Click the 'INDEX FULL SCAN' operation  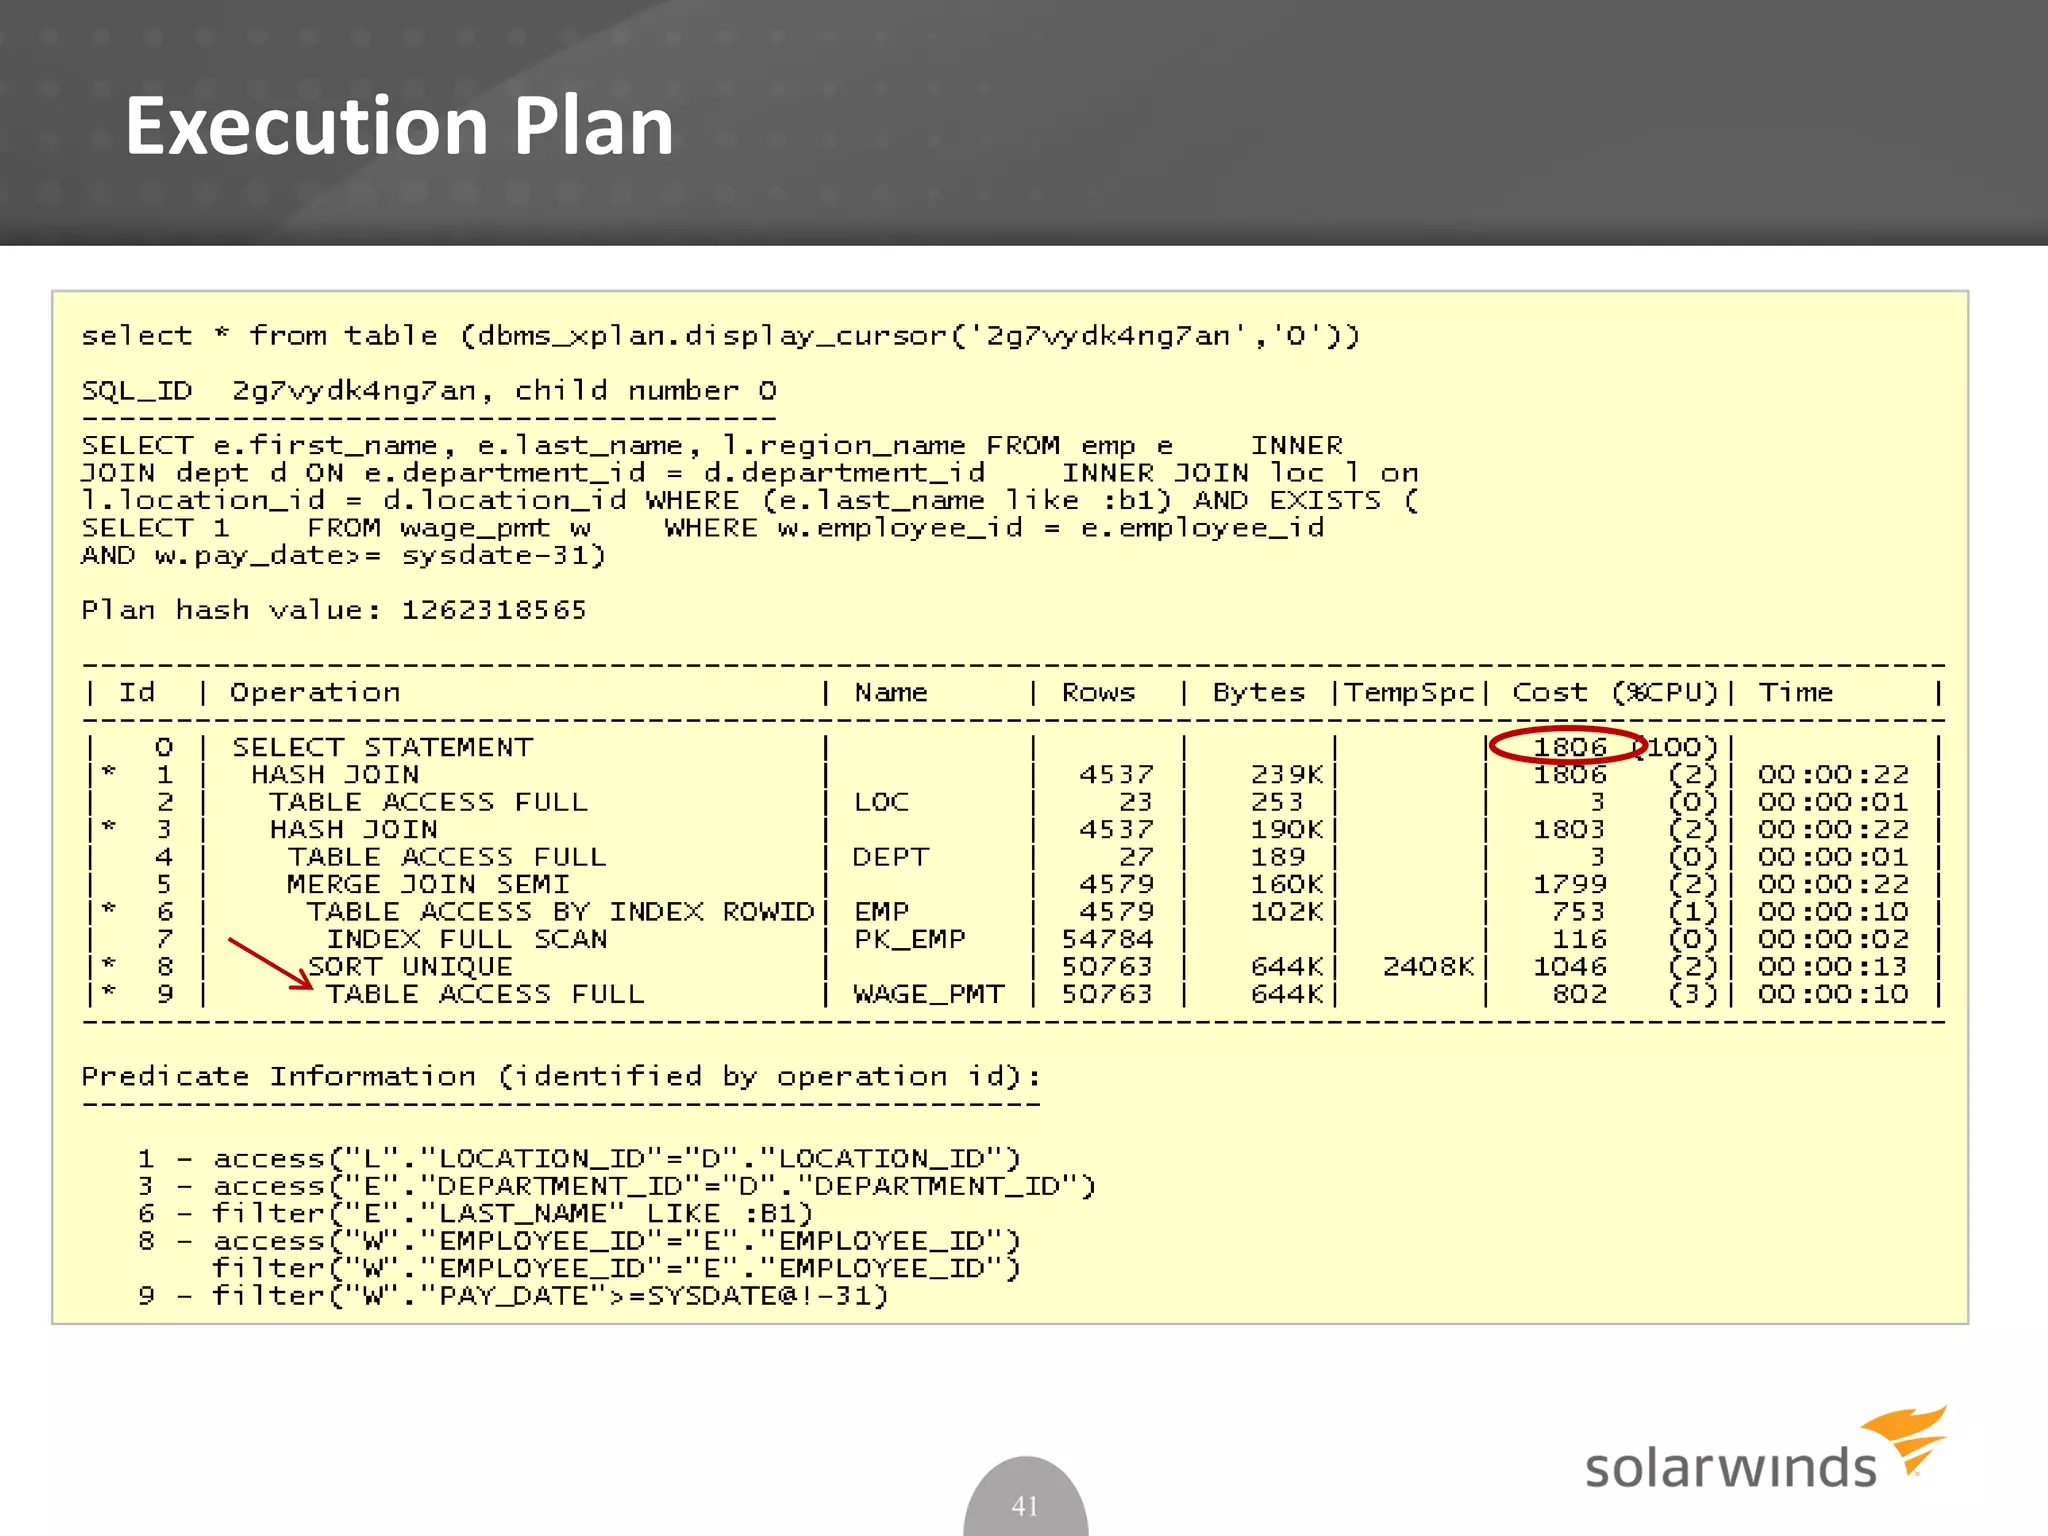pyautogui.click(x=467, y=939)
